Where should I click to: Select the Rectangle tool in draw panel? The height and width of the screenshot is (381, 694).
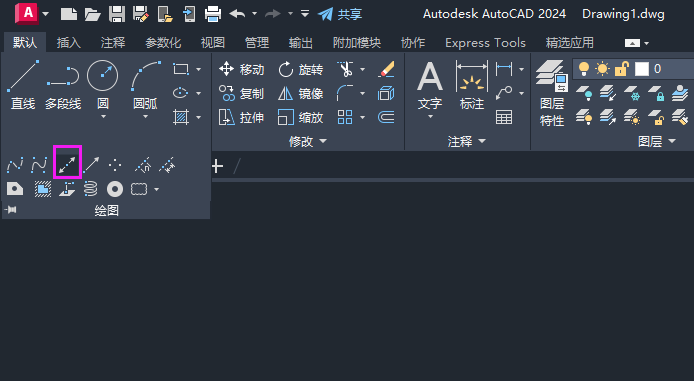click(181, 69)
